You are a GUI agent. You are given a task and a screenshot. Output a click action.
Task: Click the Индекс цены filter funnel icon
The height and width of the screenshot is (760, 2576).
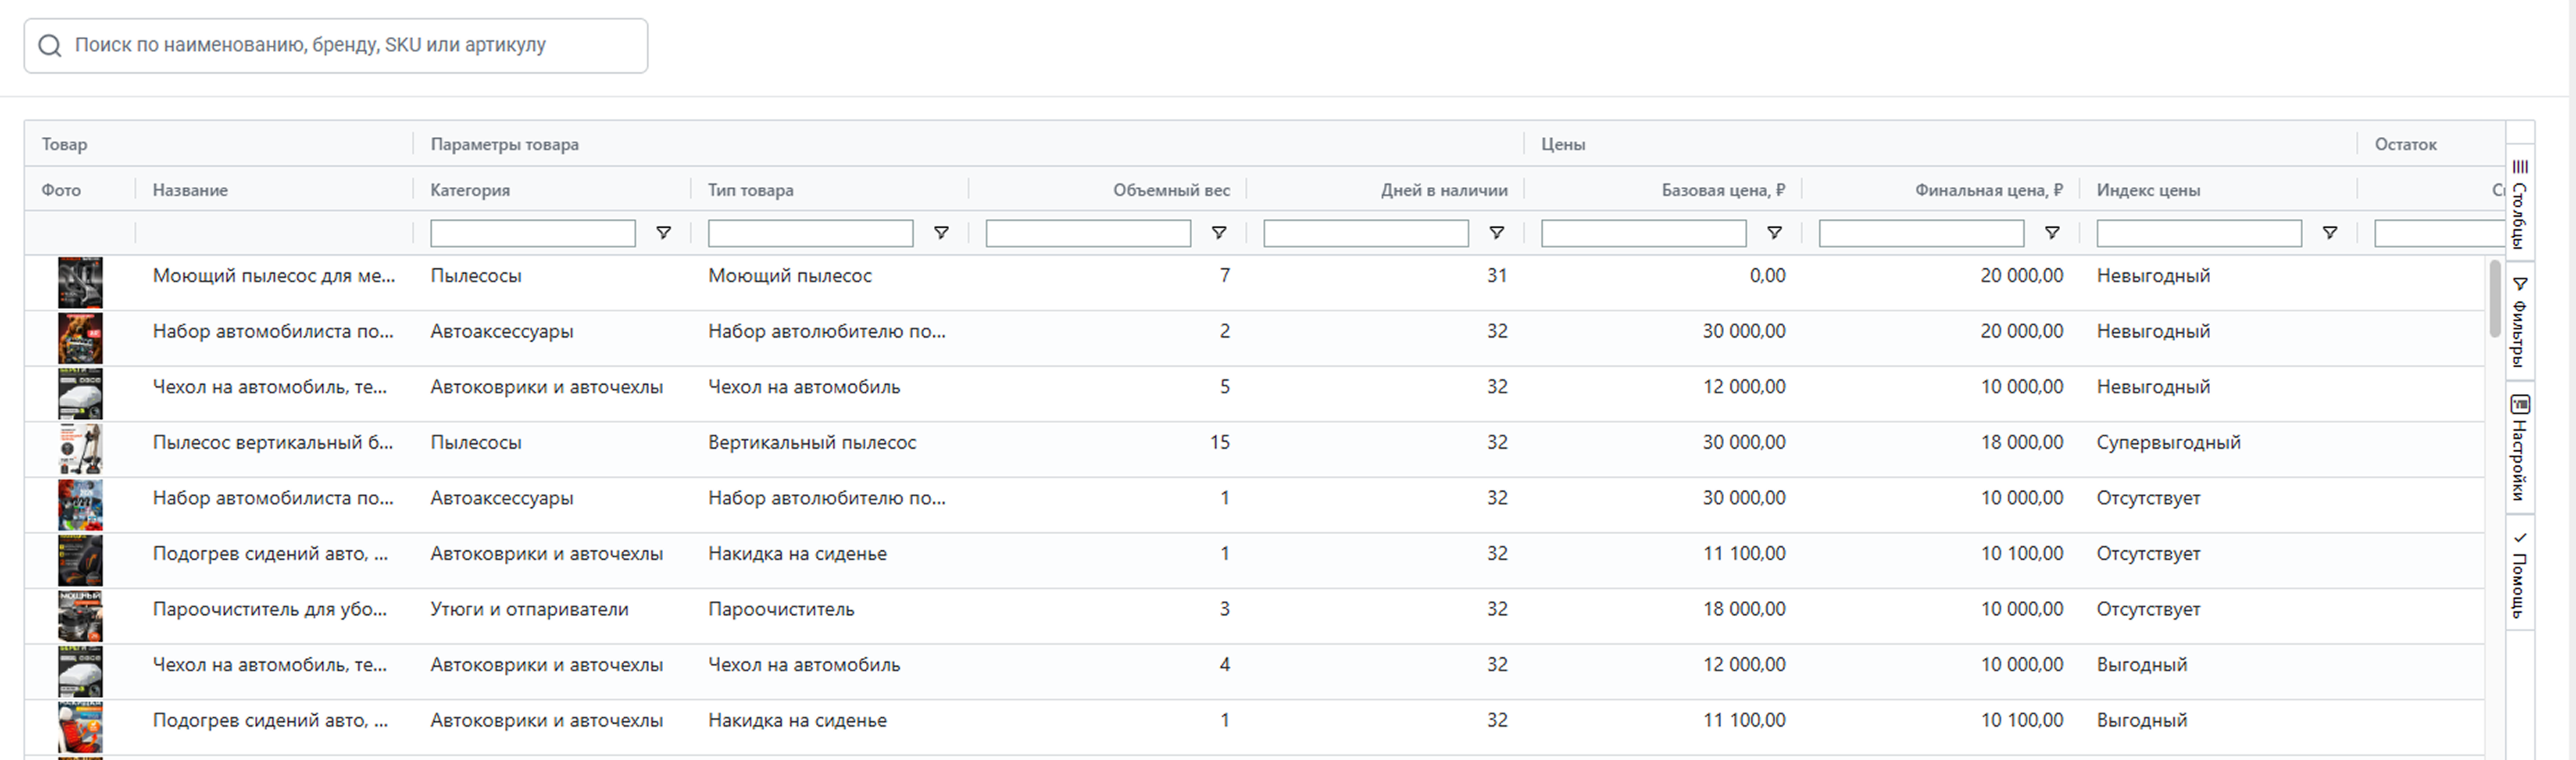click(2329, 233)
